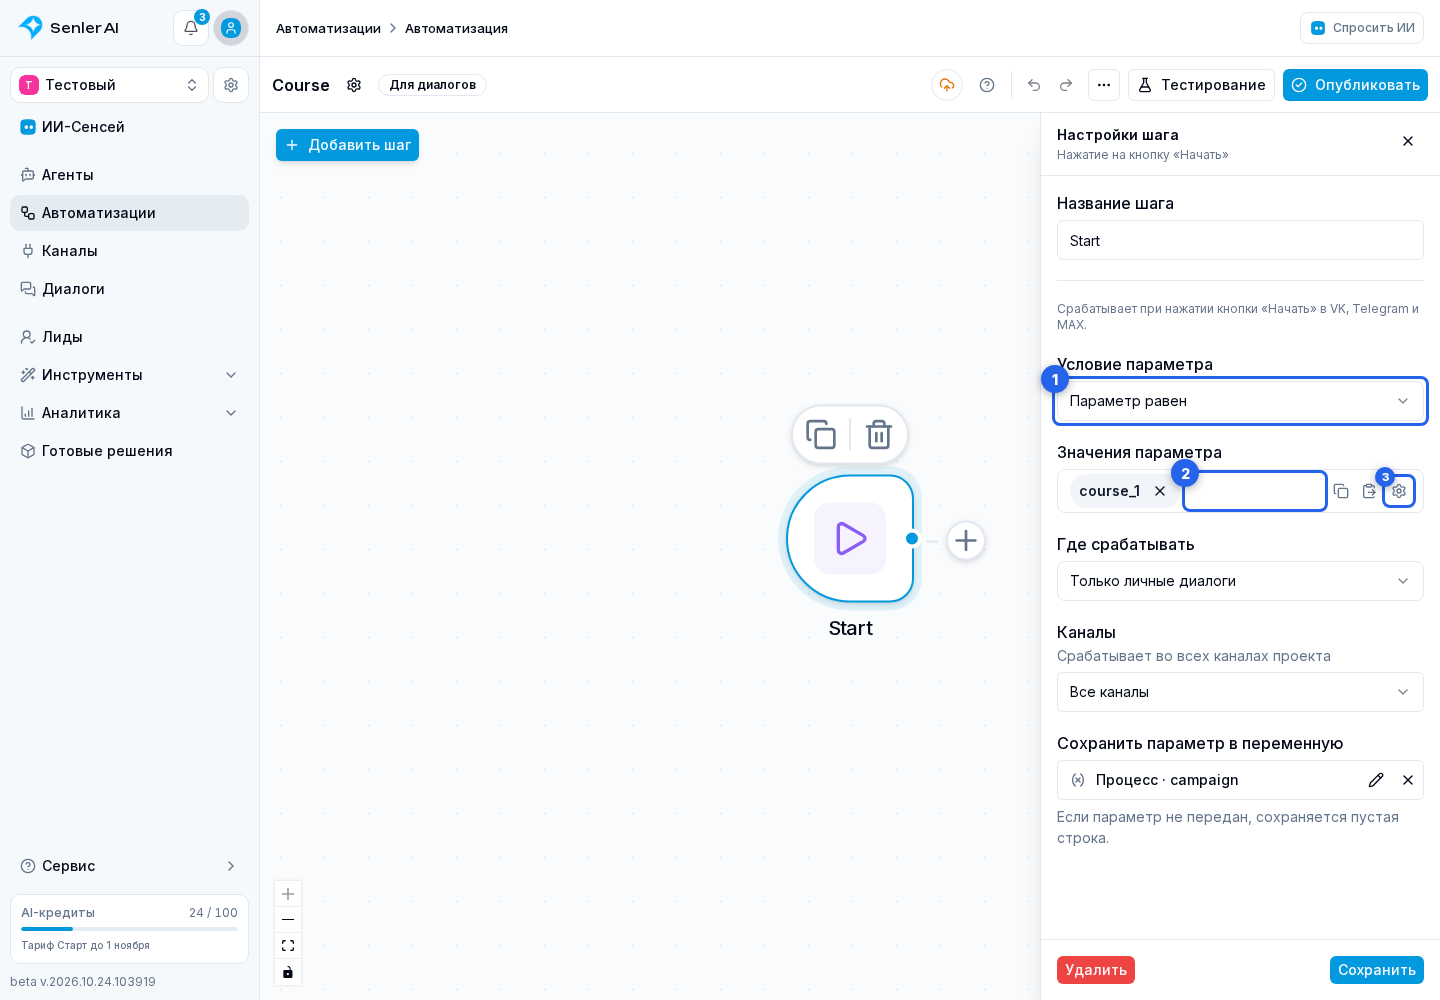This screenshot has height=1000, width=1440.
Task: Duplicate the Start step via copy icon
Action: coord(821,435)
